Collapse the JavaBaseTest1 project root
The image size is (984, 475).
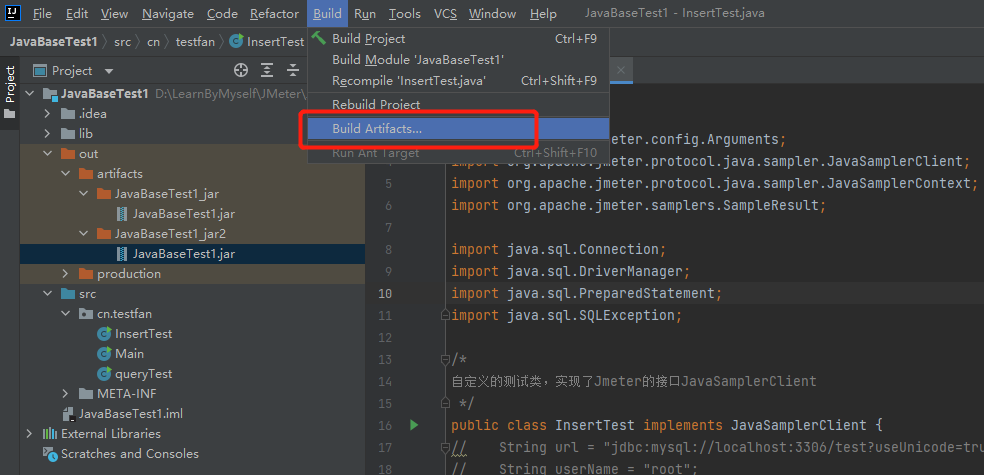tap(29, 93)
